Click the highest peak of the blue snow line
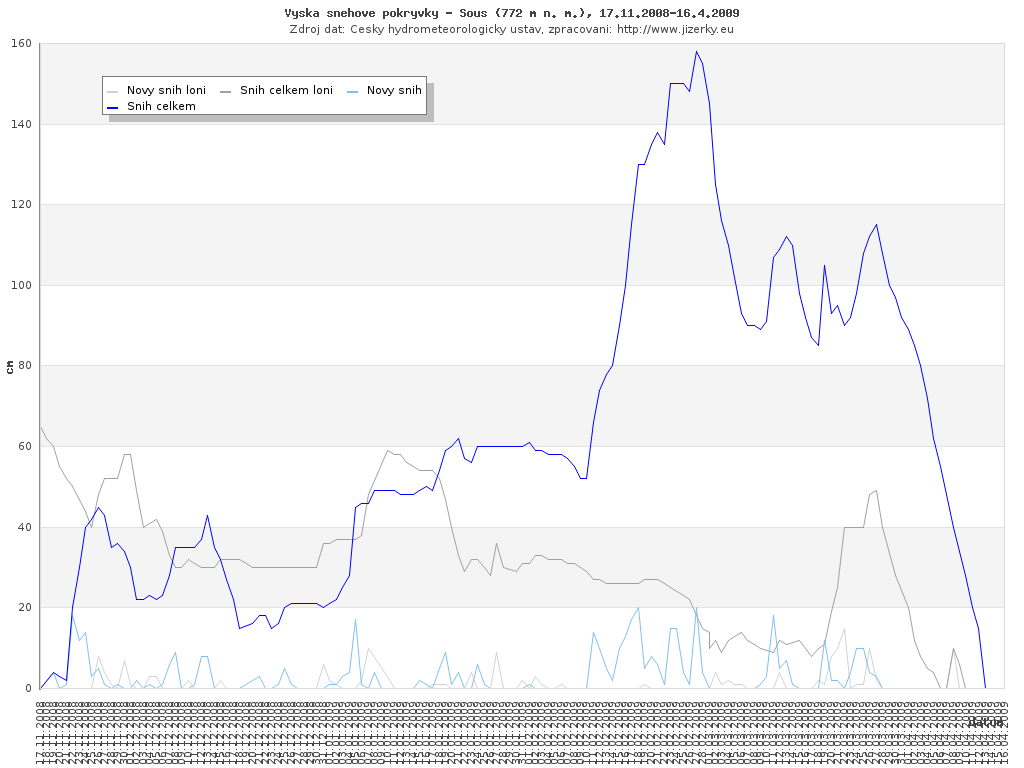 (696, 52)
